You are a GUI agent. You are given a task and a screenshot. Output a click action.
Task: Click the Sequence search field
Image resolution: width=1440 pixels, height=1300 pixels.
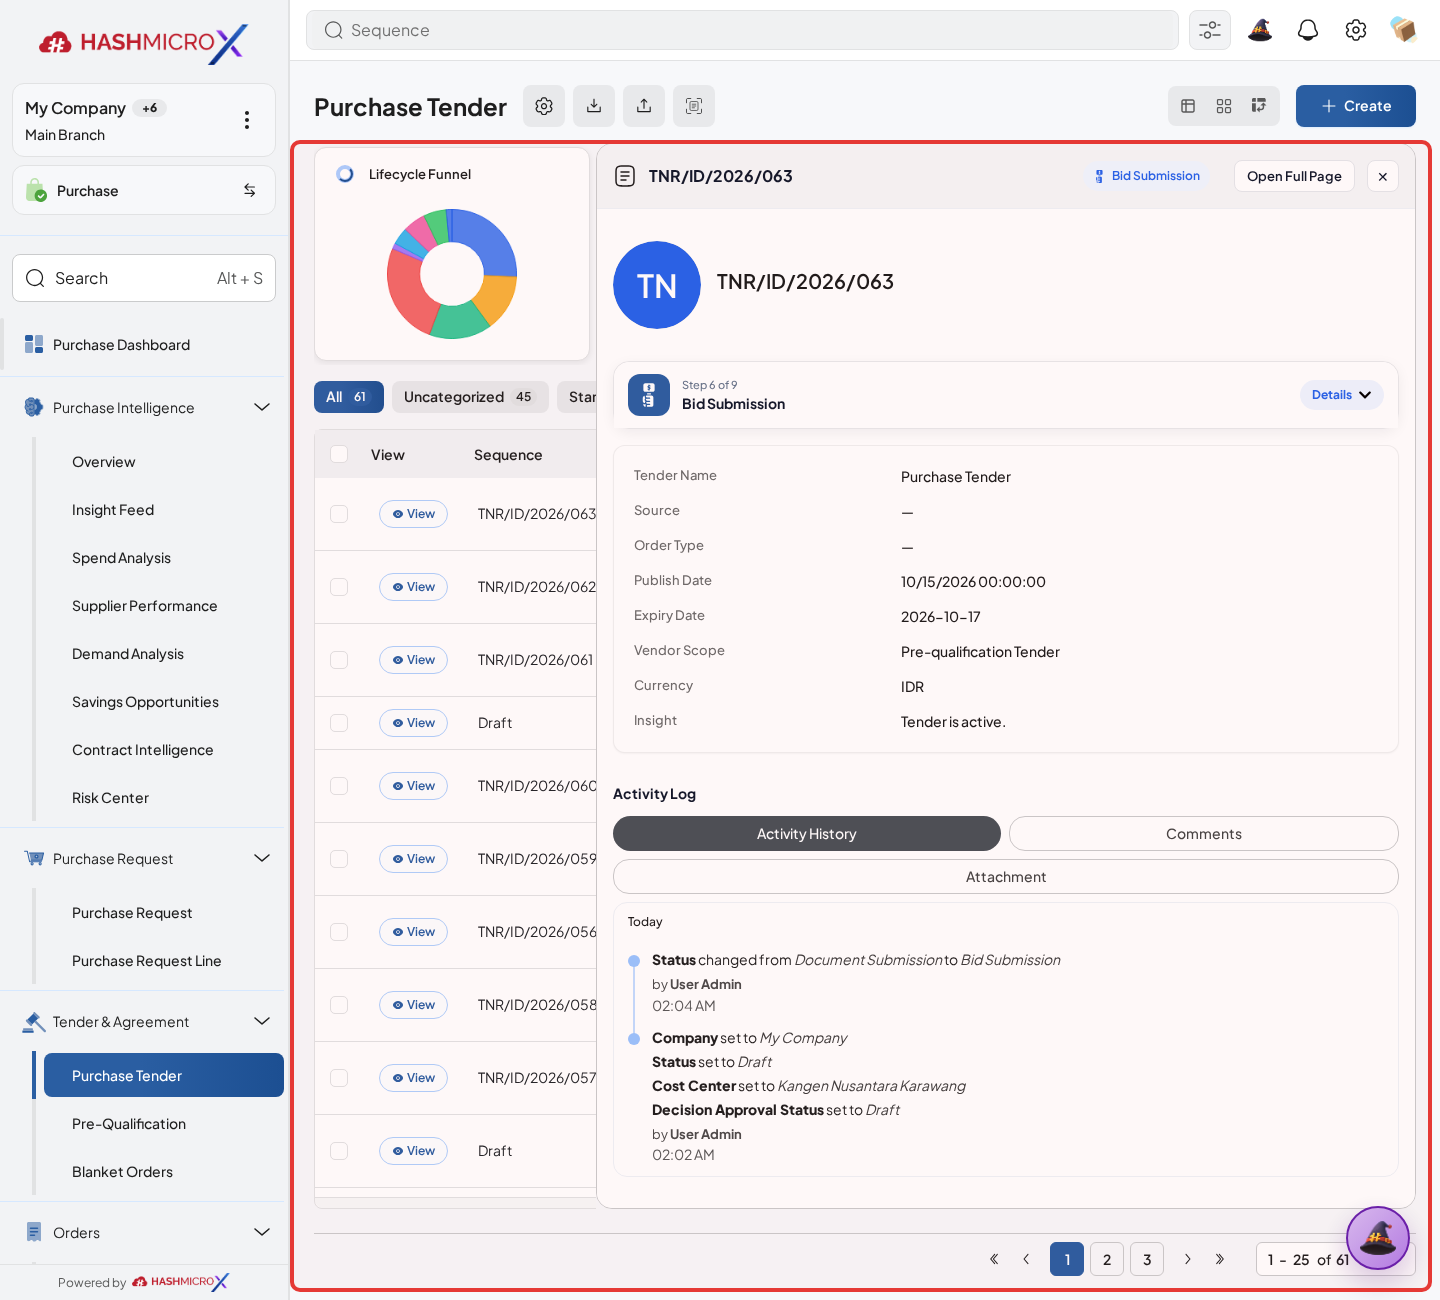(x=742, y=30)
